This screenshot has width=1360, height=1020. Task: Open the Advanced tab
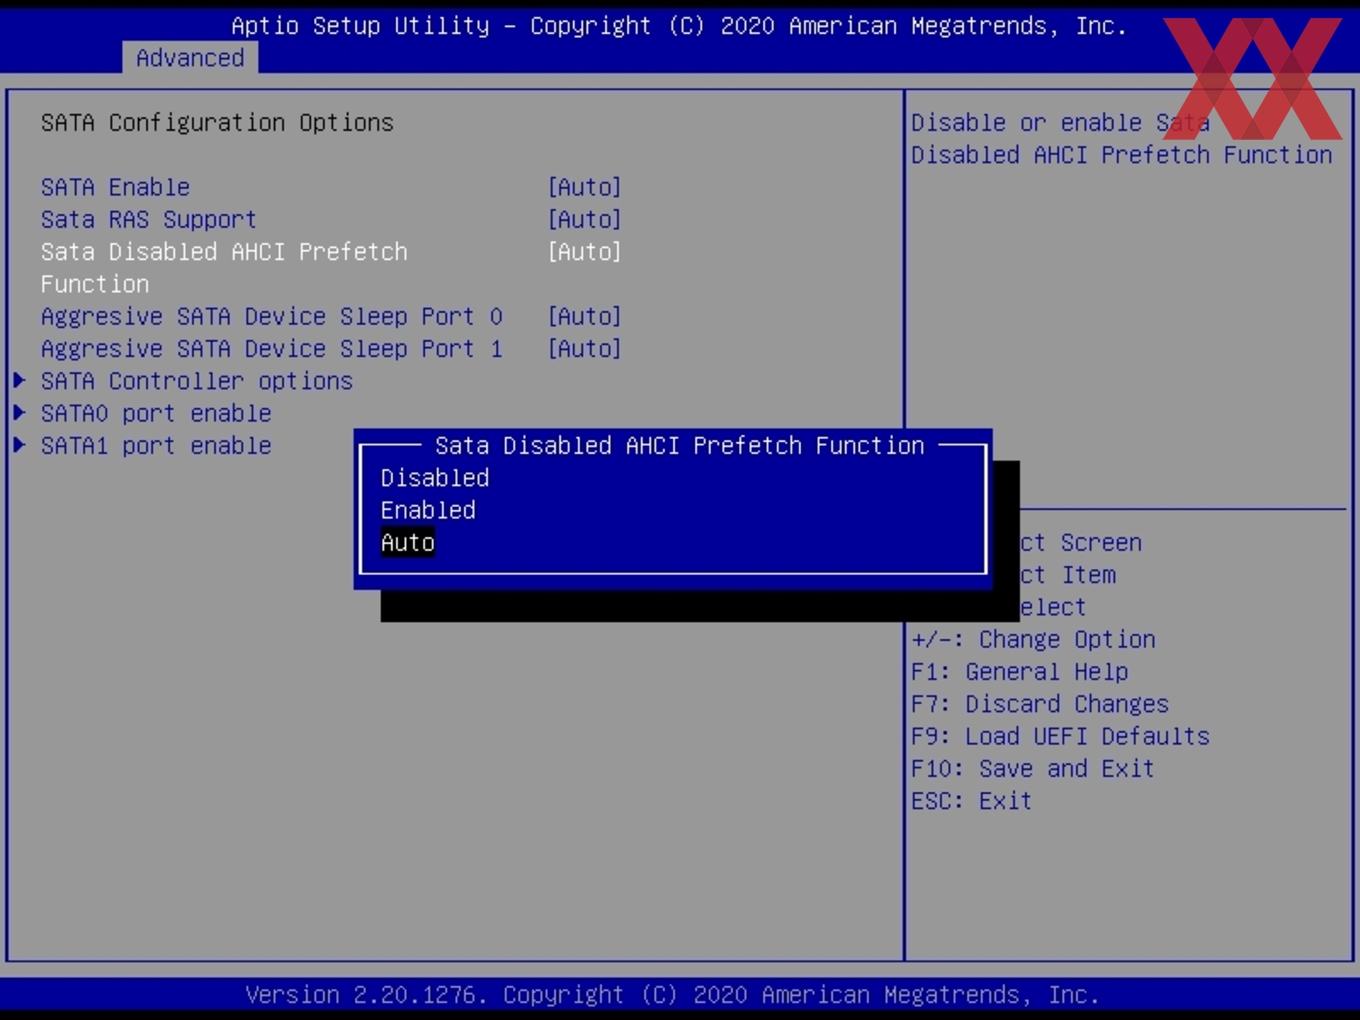[190, 58]
